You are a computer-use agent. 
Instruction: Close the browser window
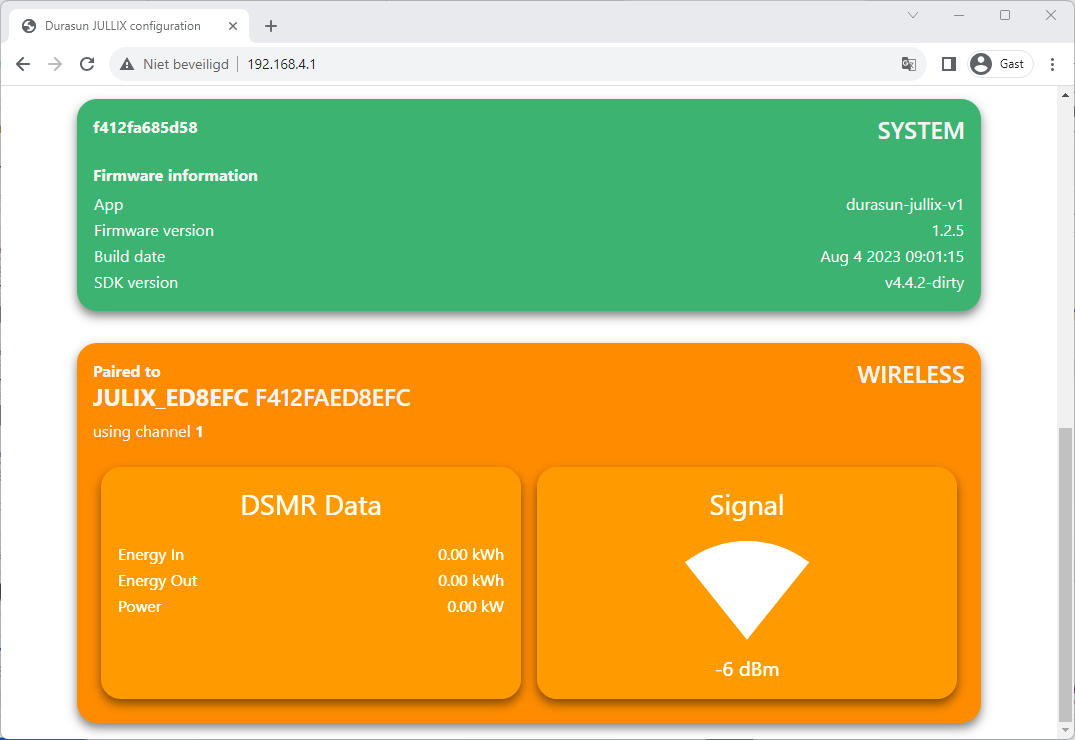point(1051,15)
